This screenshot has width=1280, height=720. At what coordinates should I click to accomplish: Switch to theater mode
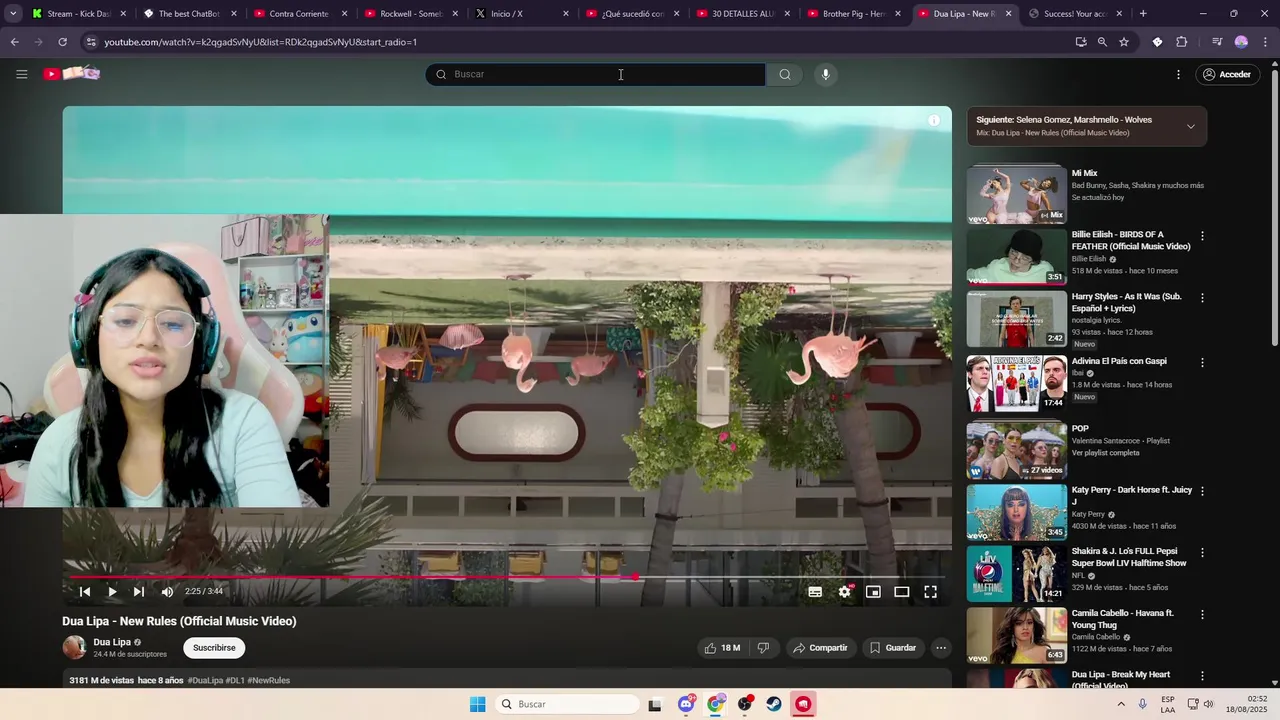point(901,592)
